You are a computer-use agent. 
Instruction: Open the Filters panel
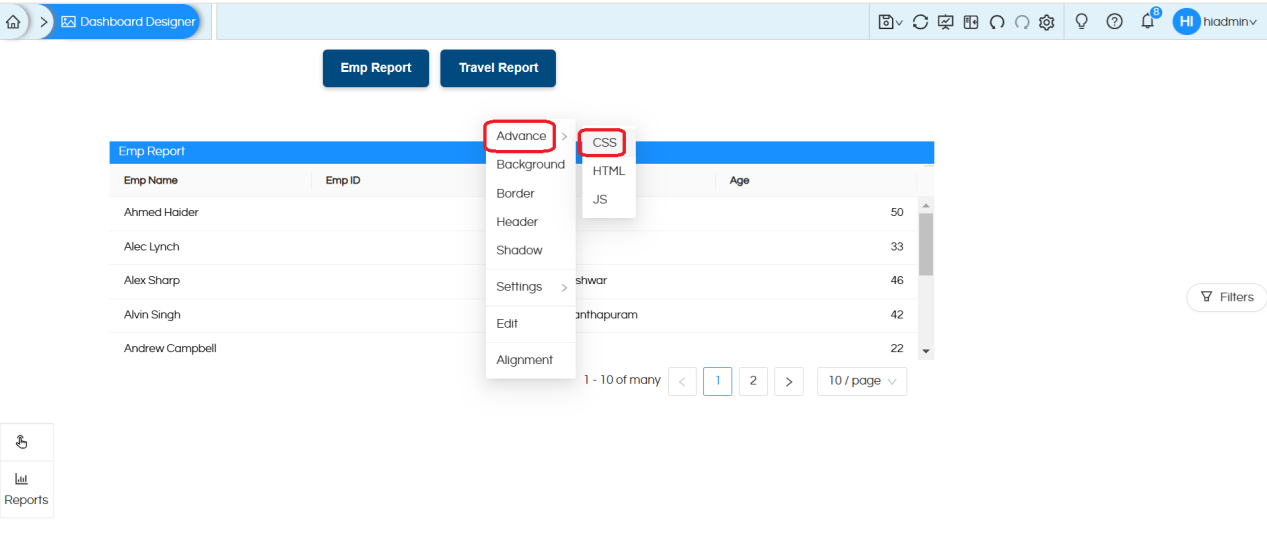point(1227,297)
